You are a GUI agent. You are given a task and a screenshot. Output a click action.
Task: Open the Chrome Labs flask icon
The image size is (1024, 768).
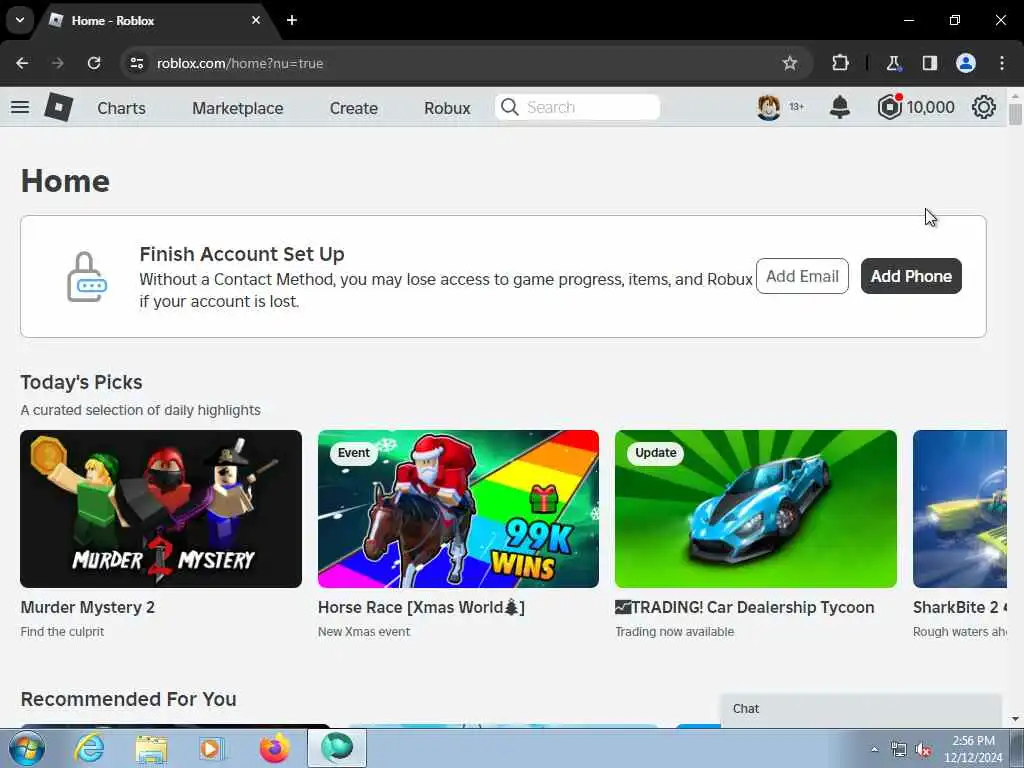[x=893, y=63]
